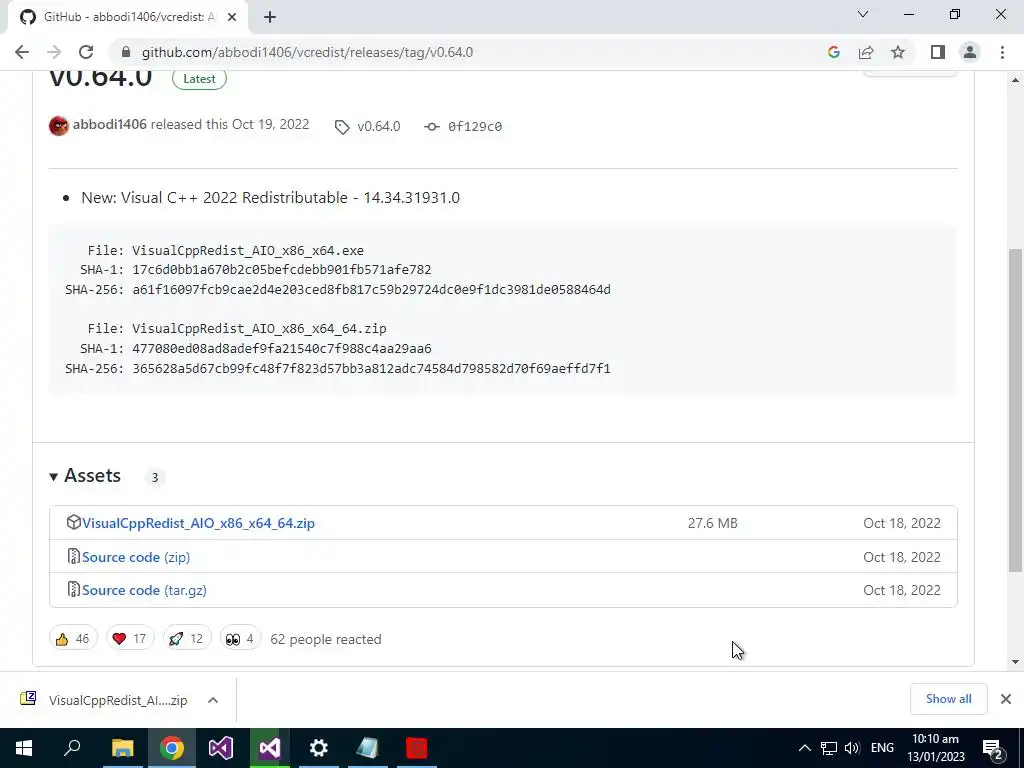Screen dimensions: 1024x768
Task: Open Google search icon in address bar
Action: click(x=833, y=52)
